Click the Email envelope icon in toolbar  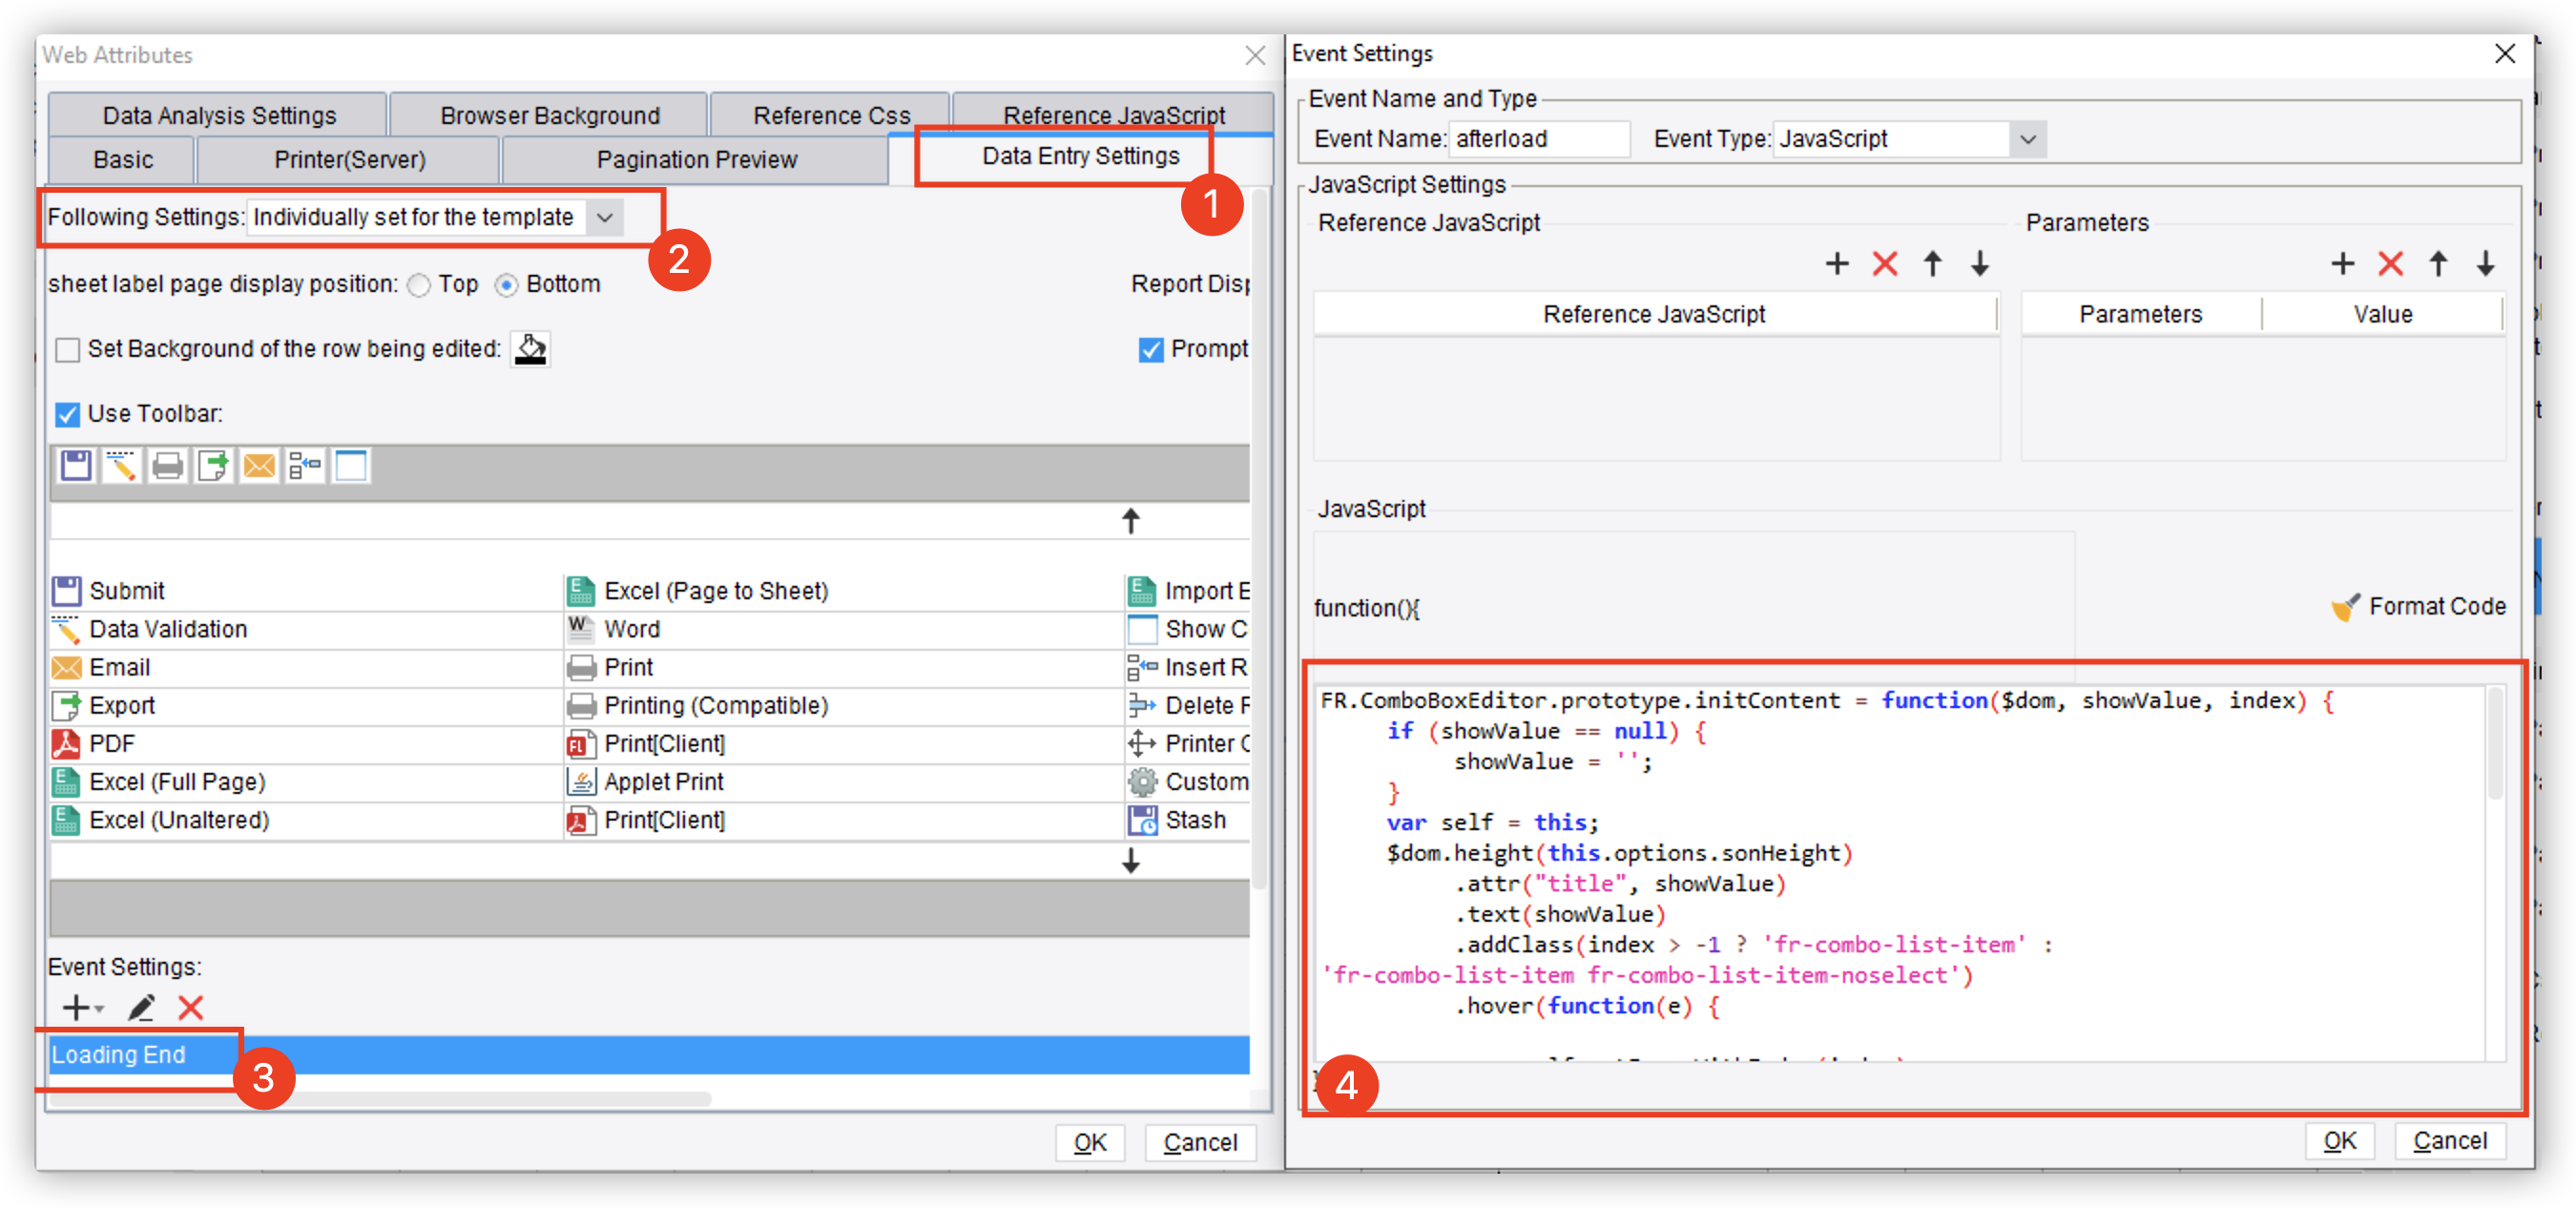(x=259, y=464)
